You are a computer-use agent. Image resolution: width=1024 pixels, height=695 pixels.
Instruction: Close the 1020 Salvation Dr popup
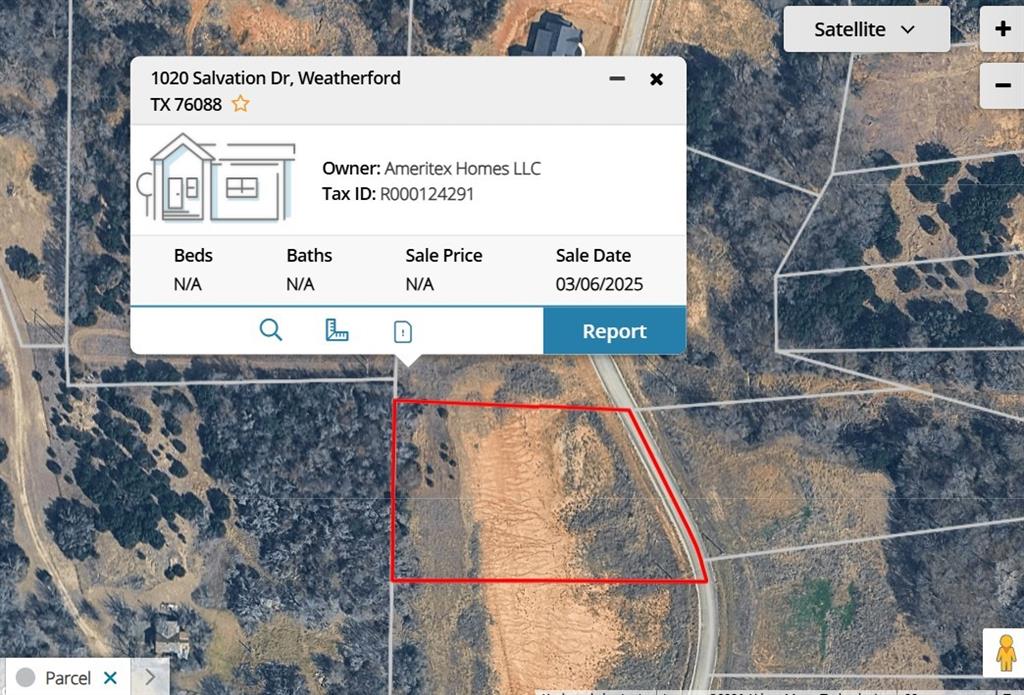point(656,79)
